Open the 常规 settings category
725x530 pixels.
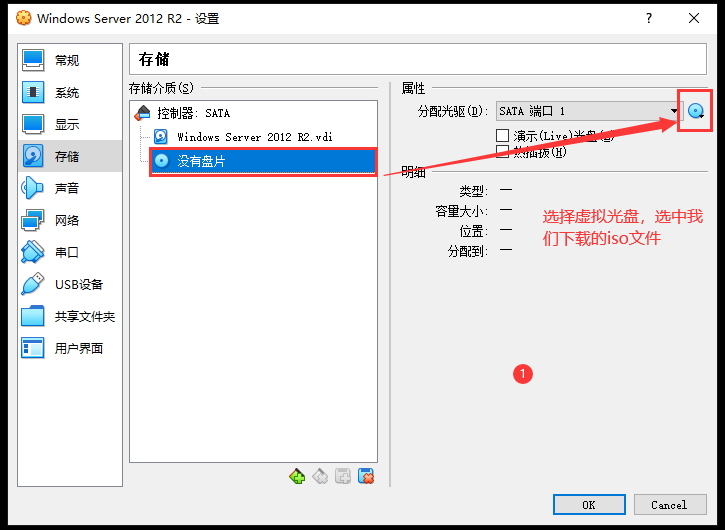(x=70, y=60)
